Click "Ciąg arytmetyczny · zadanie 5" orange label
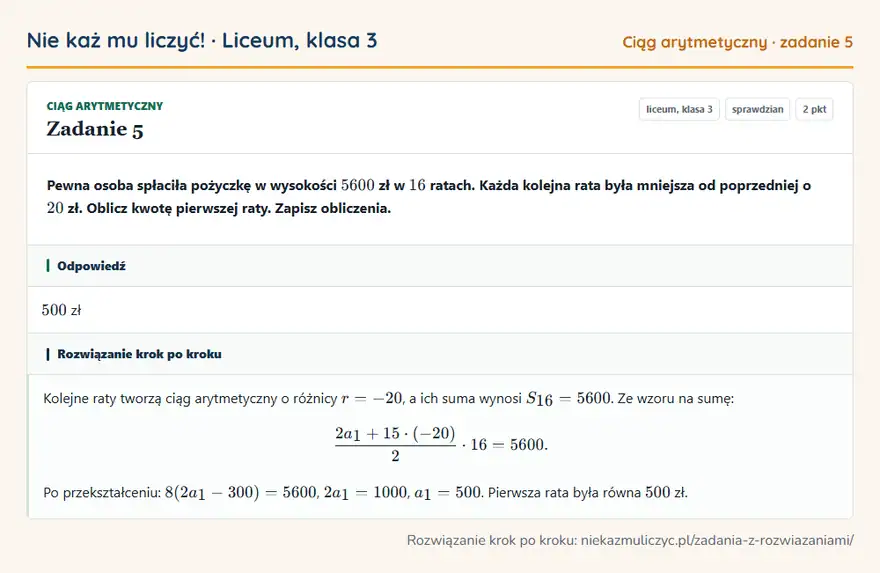 point(737,42)
